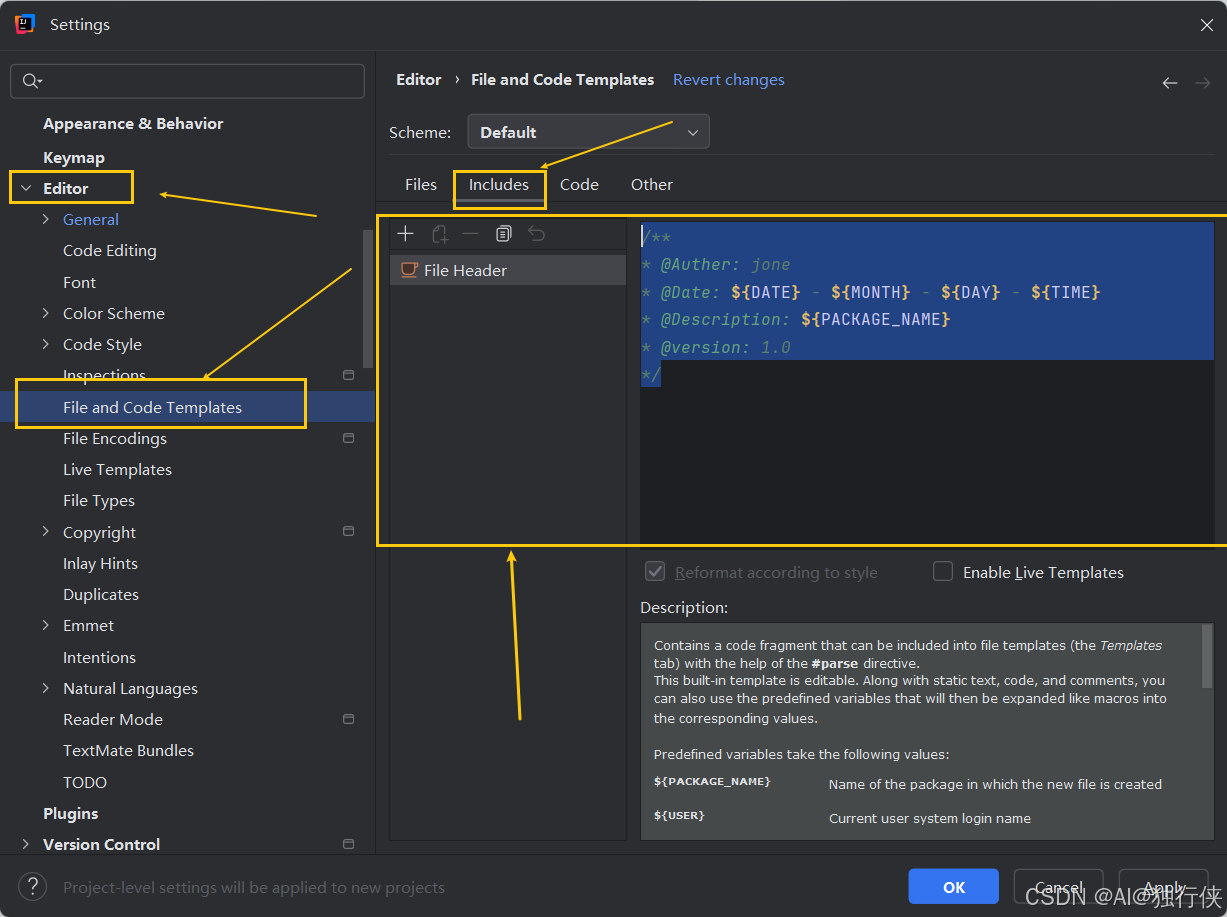Expand the Natural Languages node
The height and width of the screenshot is (917, 1227).
(x=45, y=688)
